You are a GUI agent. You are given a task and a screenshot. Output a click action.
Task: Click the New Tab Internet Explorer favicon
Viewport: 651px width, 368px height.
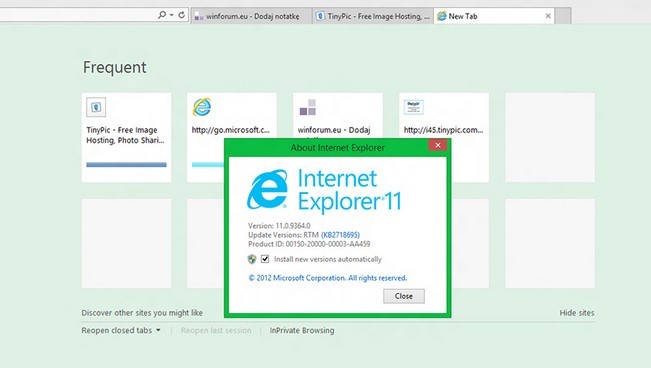click(x=442, y=16)
